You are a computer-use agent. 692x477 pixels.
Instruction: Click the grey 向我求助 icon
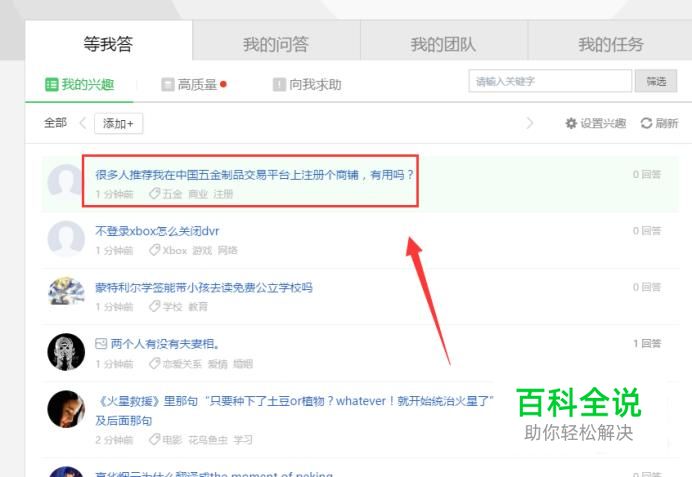click(x=279, y=84)
